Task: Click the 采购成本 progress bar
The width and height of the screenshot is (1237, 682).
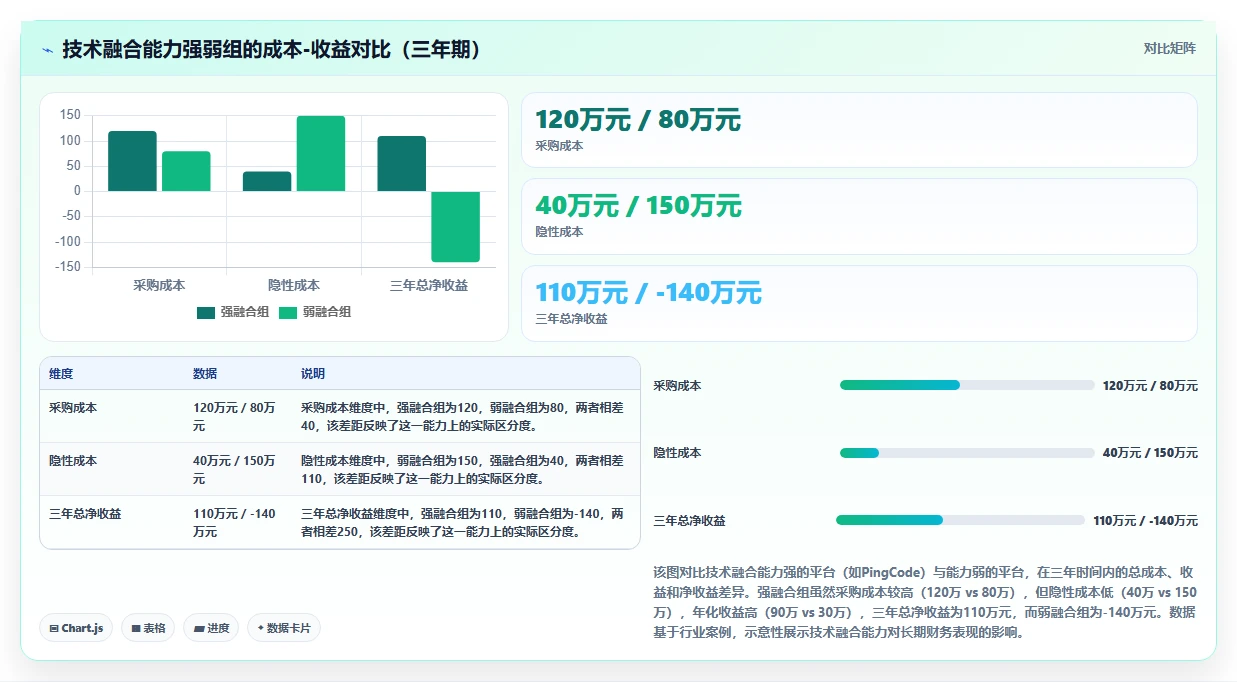Action: 967,385
